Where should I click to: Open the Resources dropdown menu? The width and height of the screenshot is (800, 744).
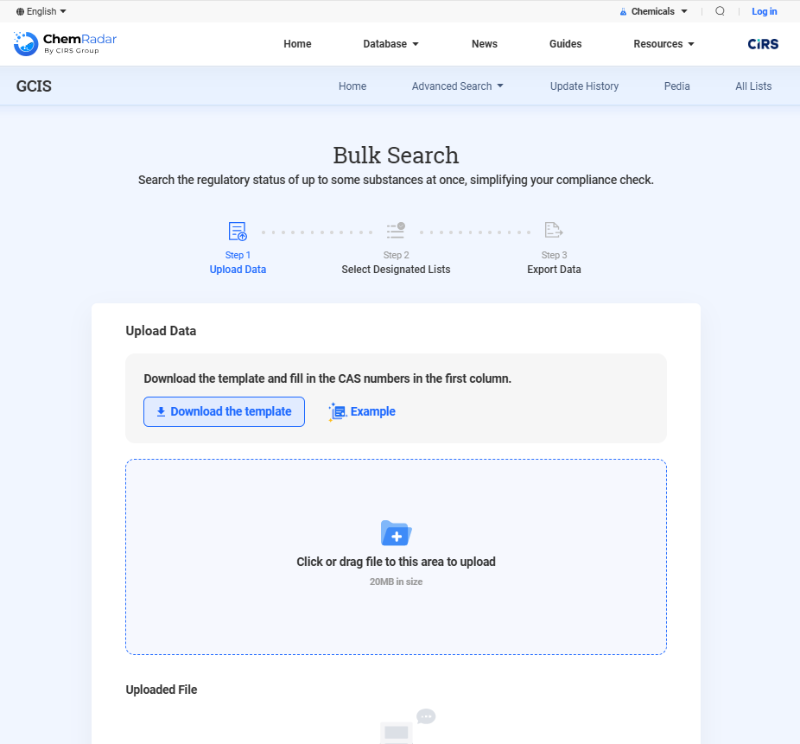(664, 44)
